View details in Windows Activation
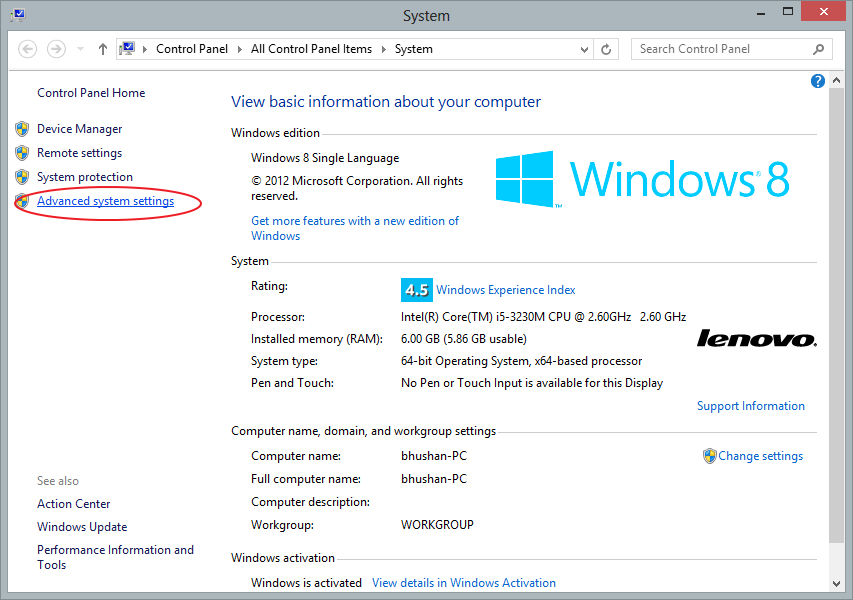Screen dimensions: 853x600 463,583
